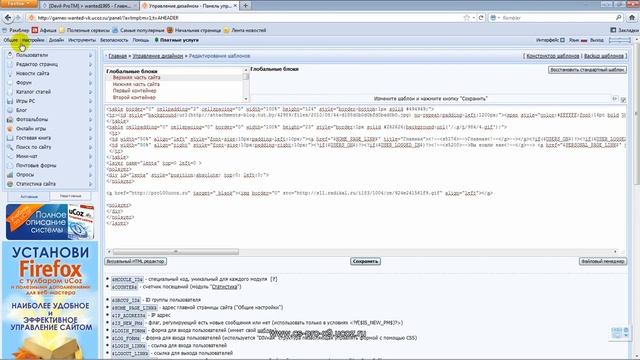Switch to the Devil-ProTM browser tab
Image resolution: width=640 pixels, height=360 pixels.
point(89,6)
